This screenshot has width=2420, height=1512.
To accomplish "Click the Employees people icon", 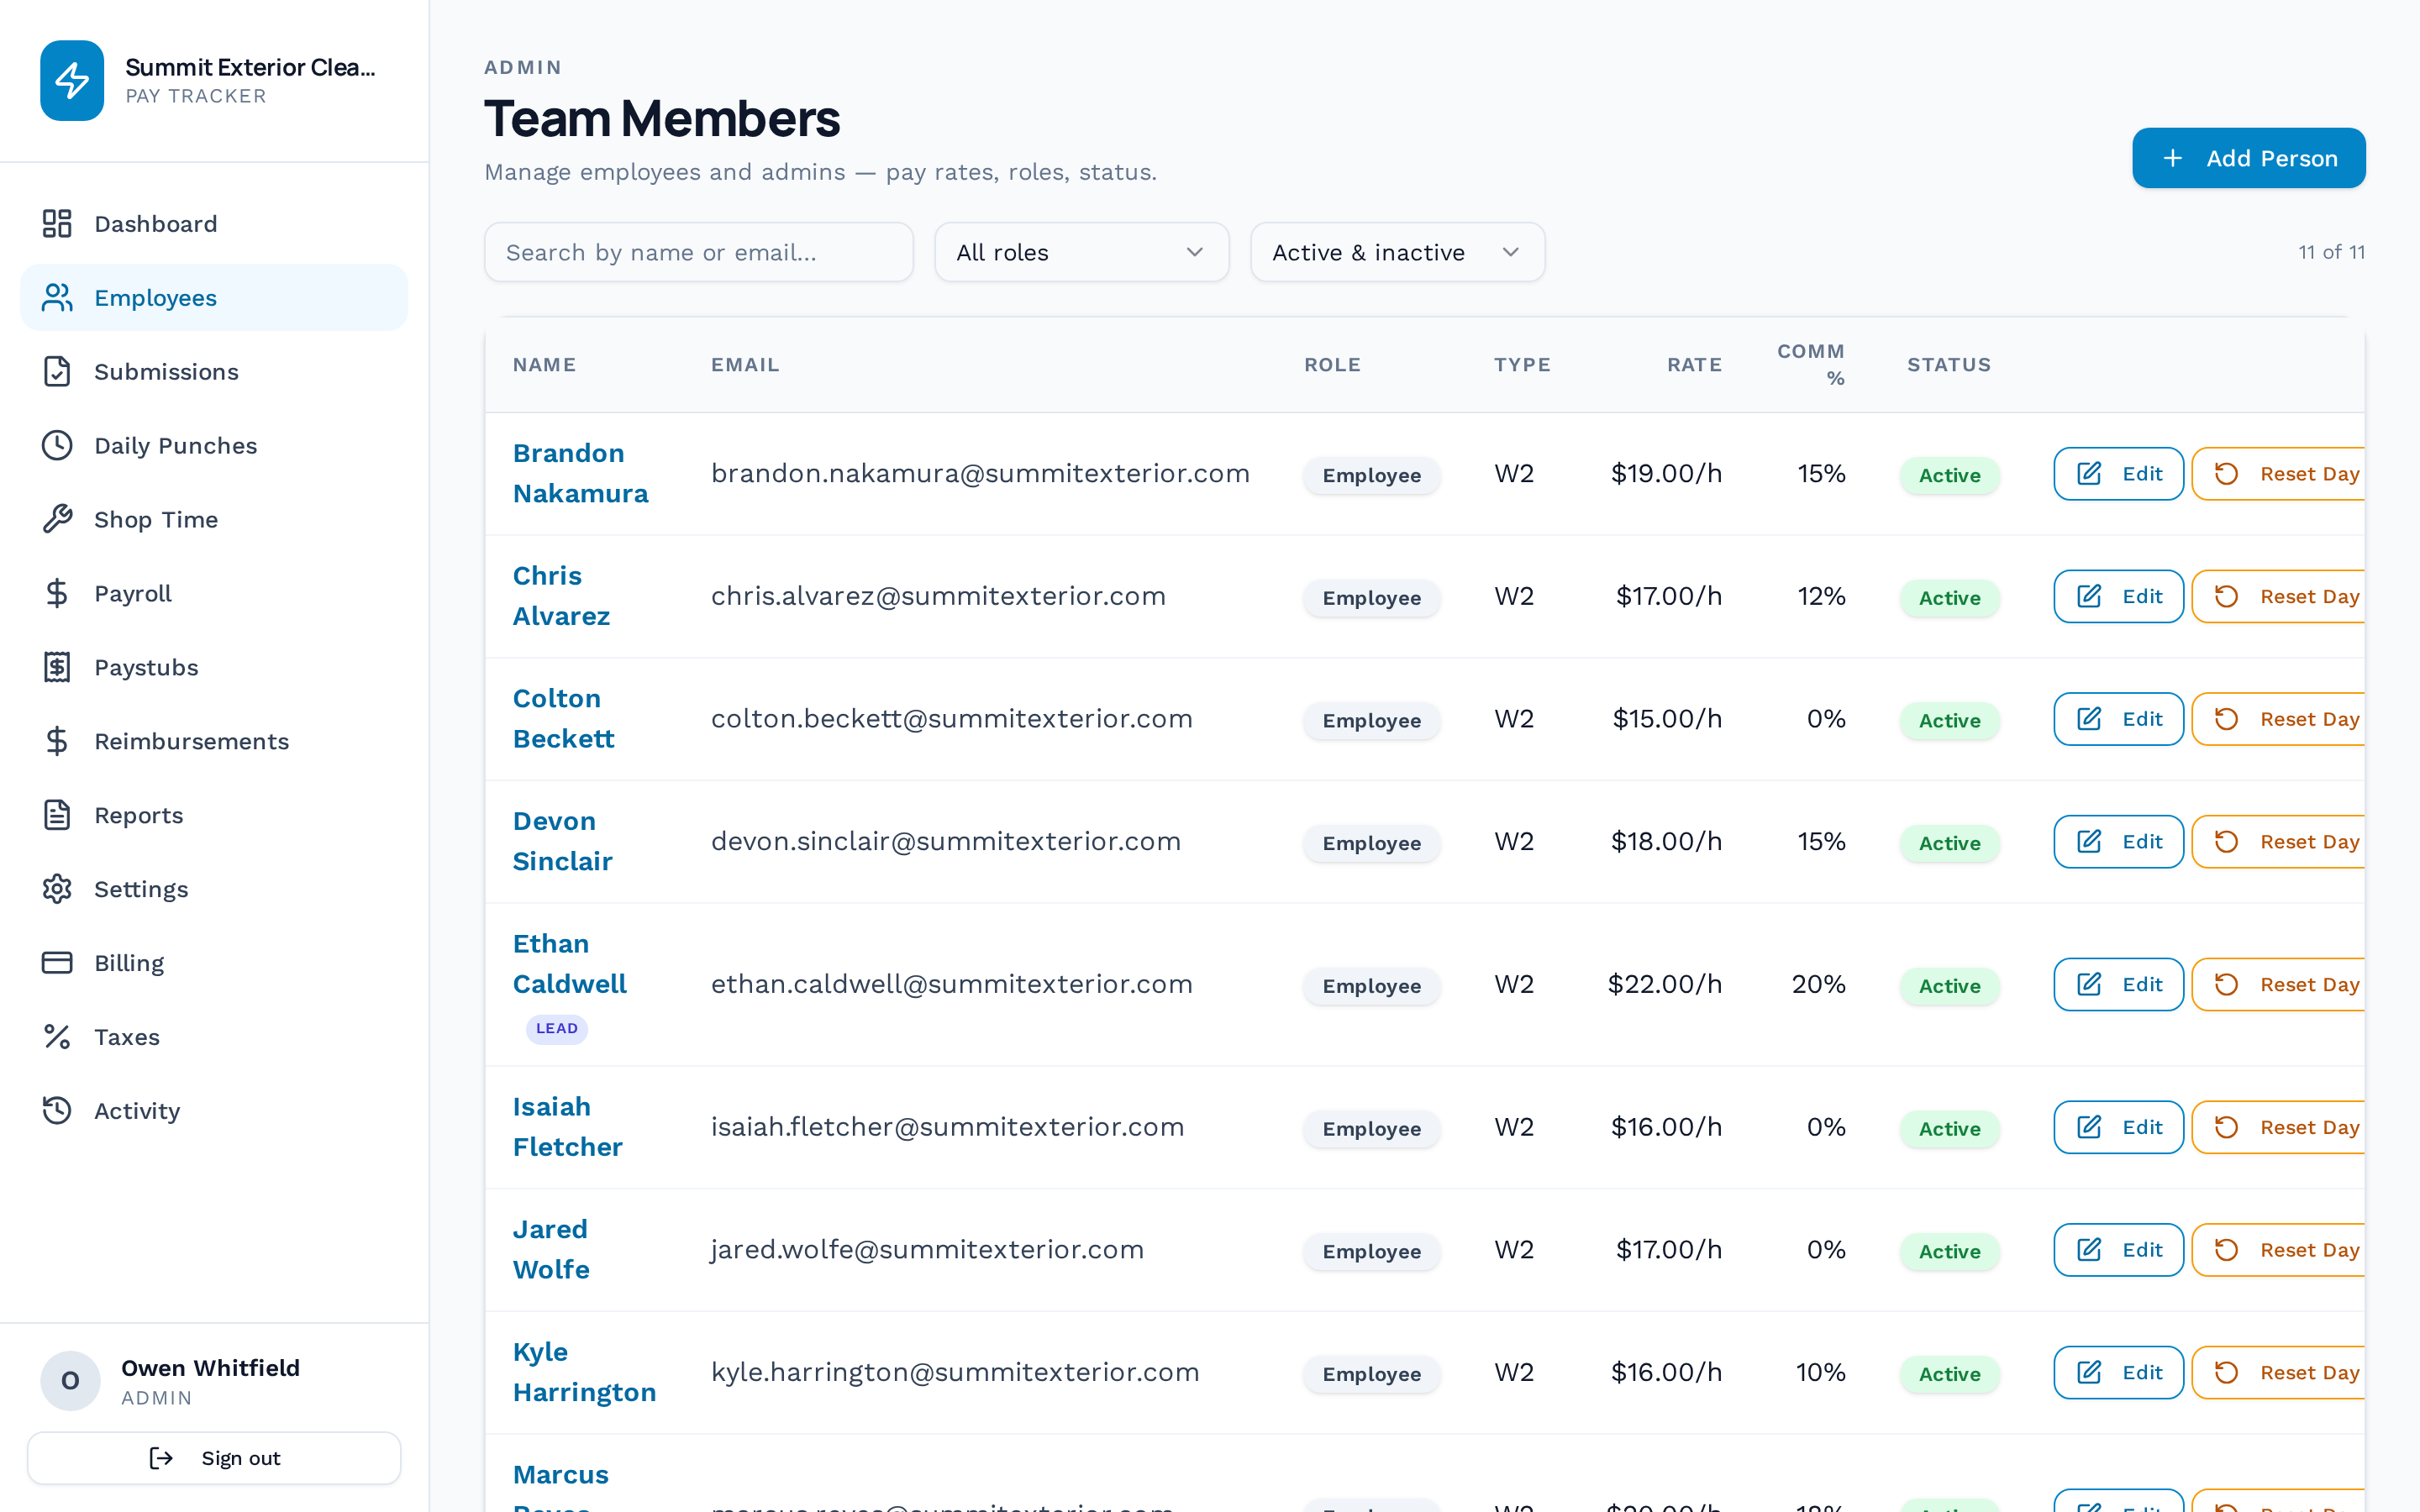I will click(x=57, y=297).
